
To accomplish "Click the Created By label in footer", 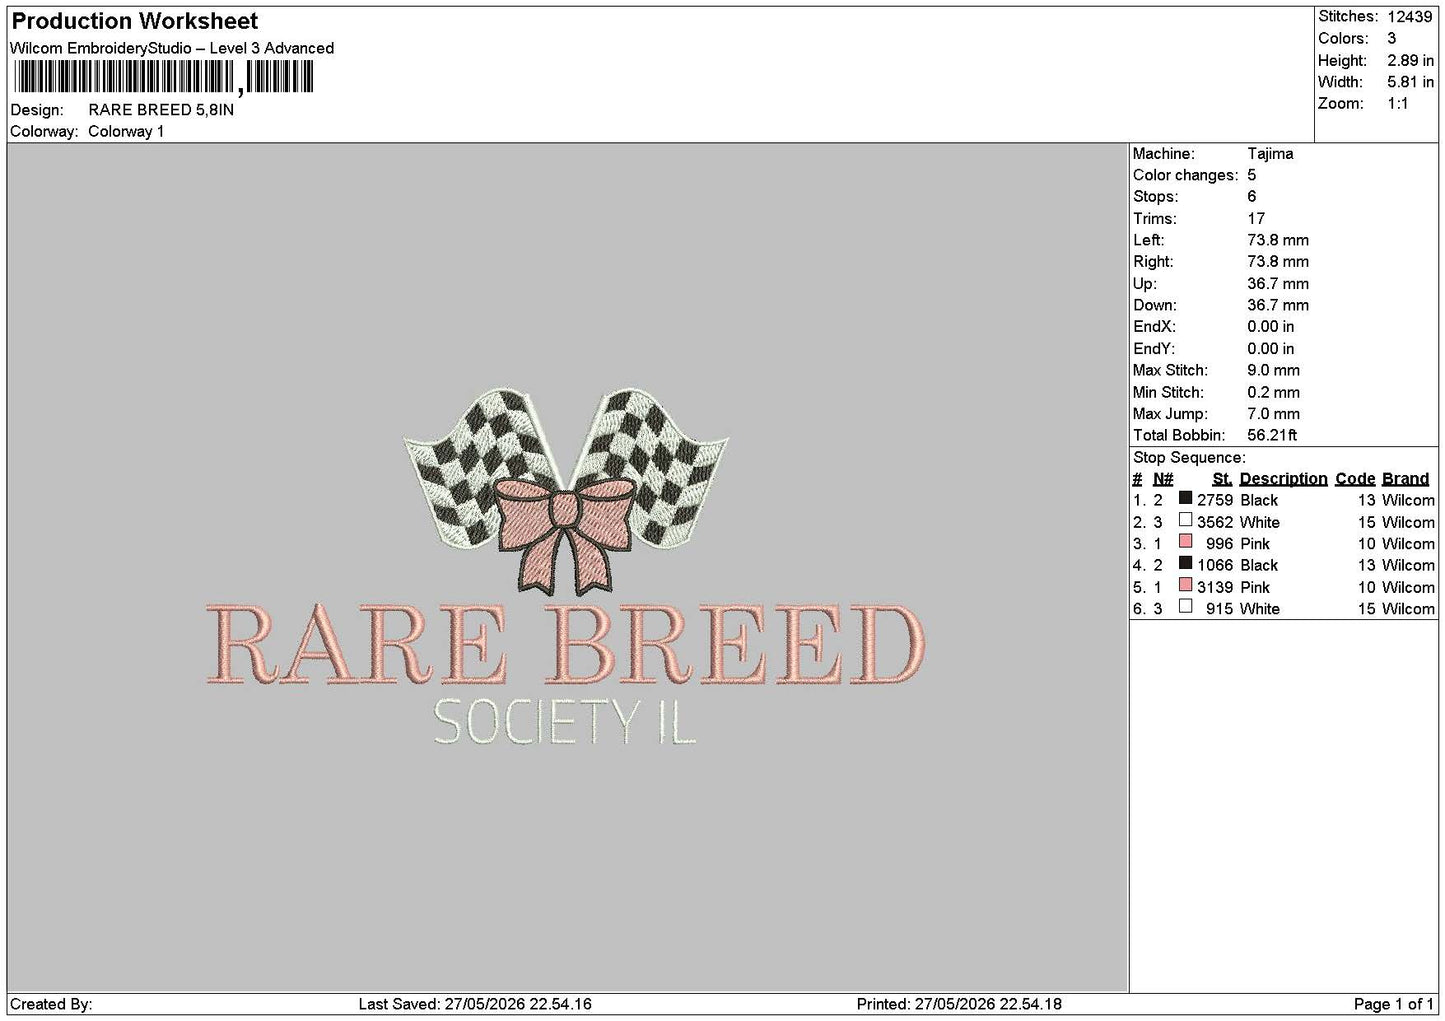I will coord(51,1004).
